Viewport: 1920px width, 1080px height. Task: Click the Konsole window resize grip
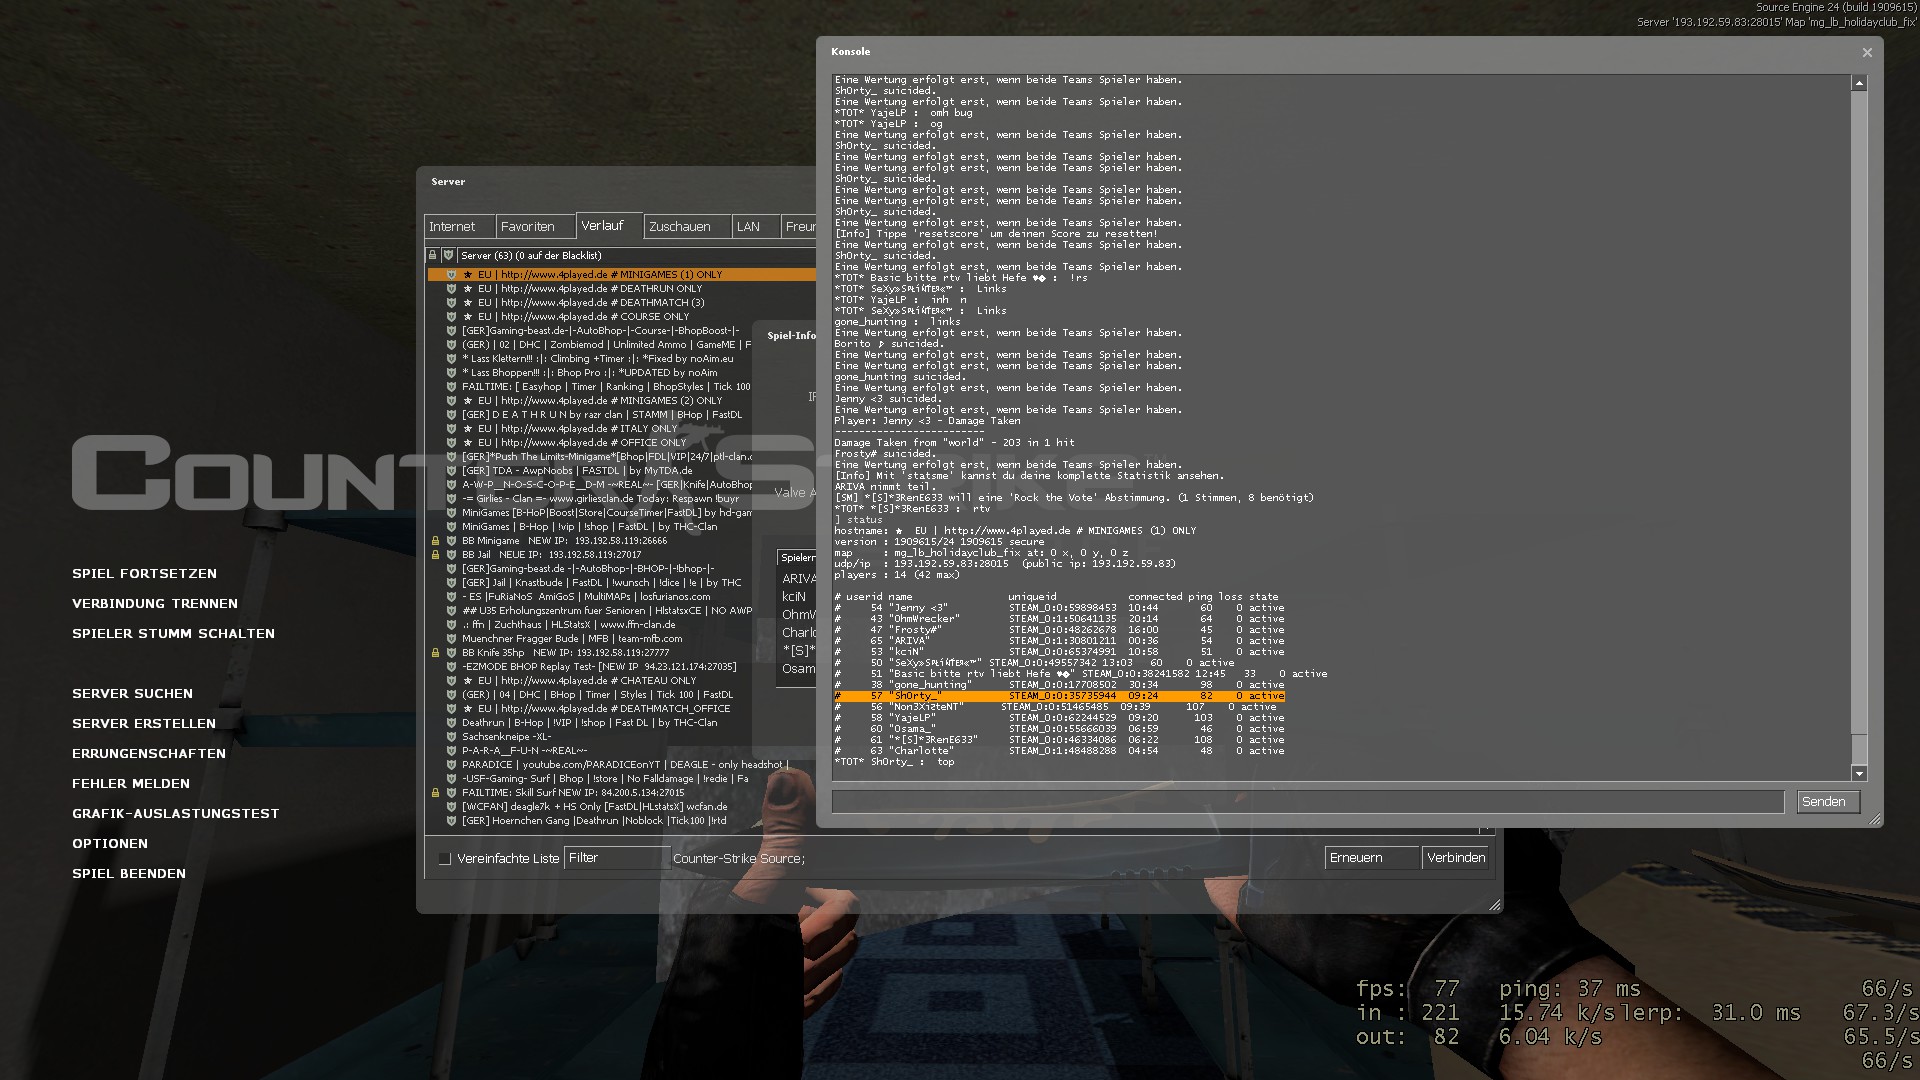click(1875, 820)
